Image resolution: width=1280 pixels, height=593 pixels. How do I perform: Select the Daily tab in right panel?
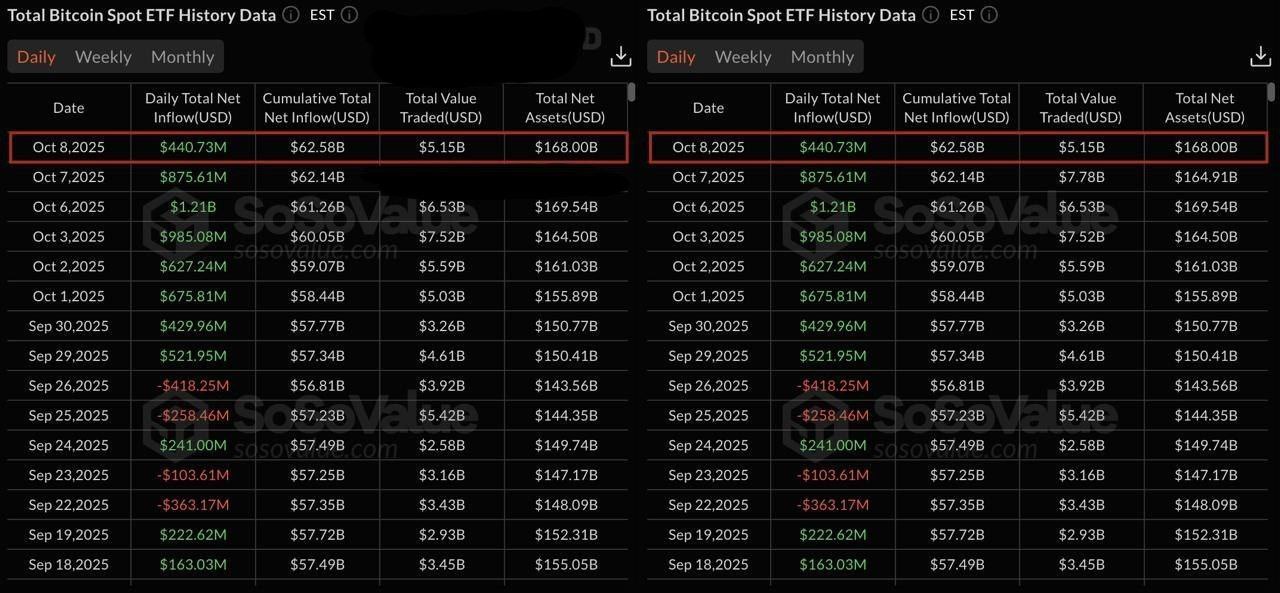(x=676, y=57)
